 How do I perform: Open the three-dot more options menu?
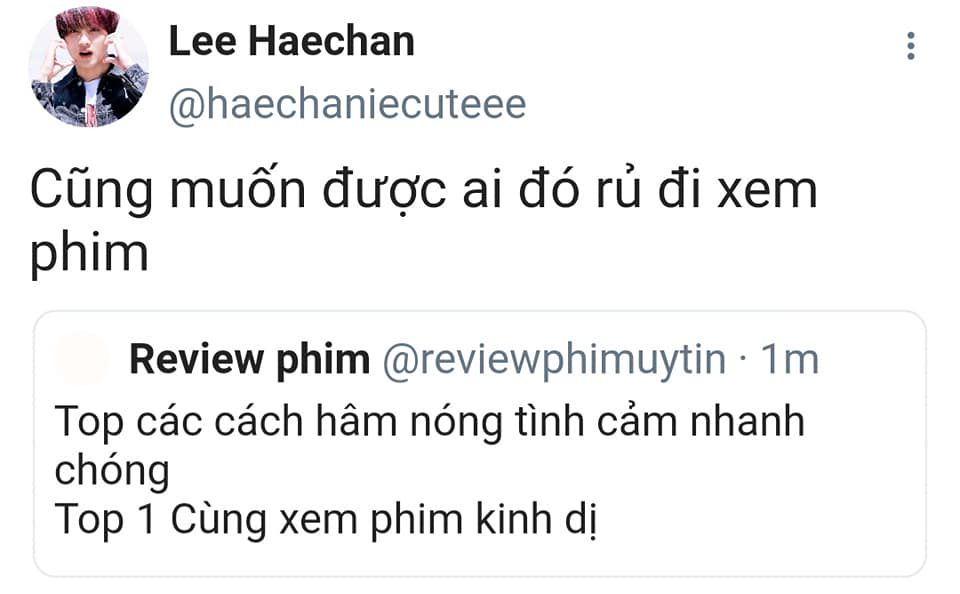click(911, 46)
